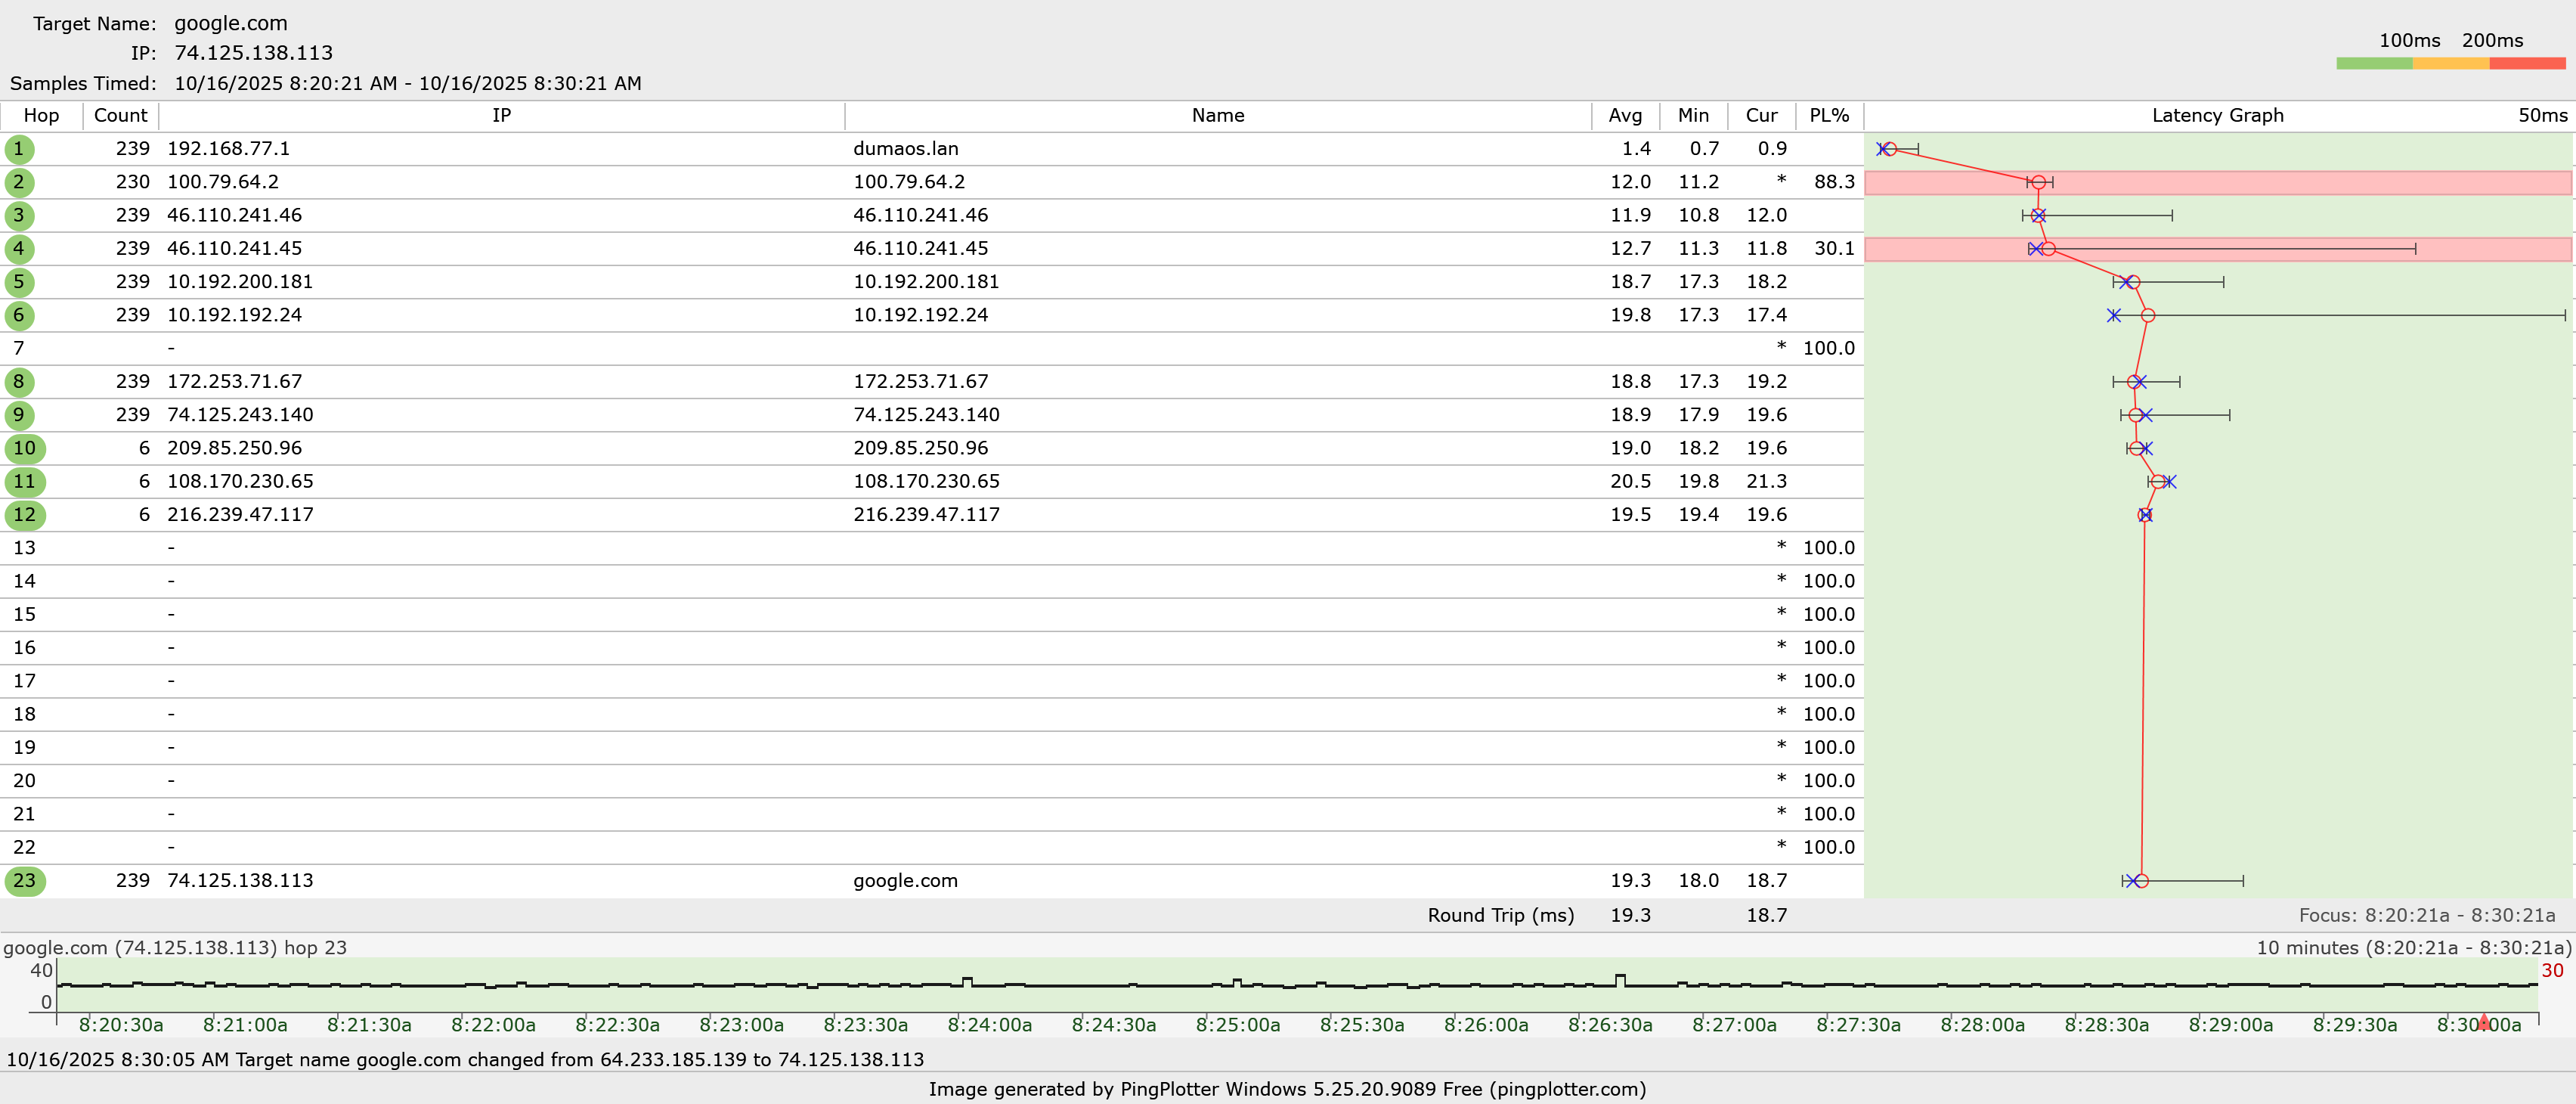Select the hop 5 green badge
The width and height of the screenshot is (2576, 1104).
pyautogui.click(x=19, y=282)
